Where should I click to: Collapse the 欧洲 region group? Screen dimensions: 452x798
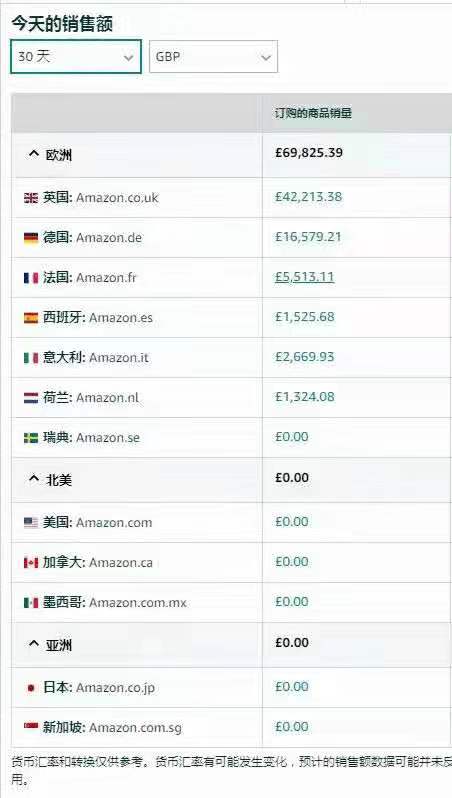tap(34, 155)
